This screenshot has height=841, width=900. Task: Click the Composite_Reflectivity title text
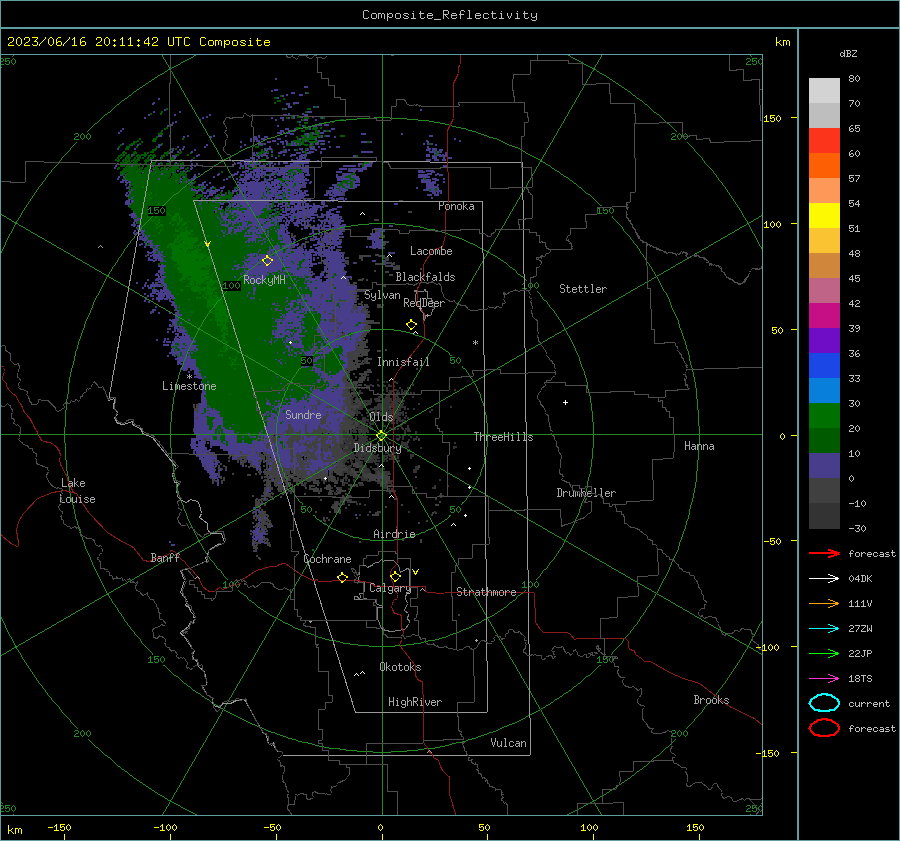(x=450, y=15)
